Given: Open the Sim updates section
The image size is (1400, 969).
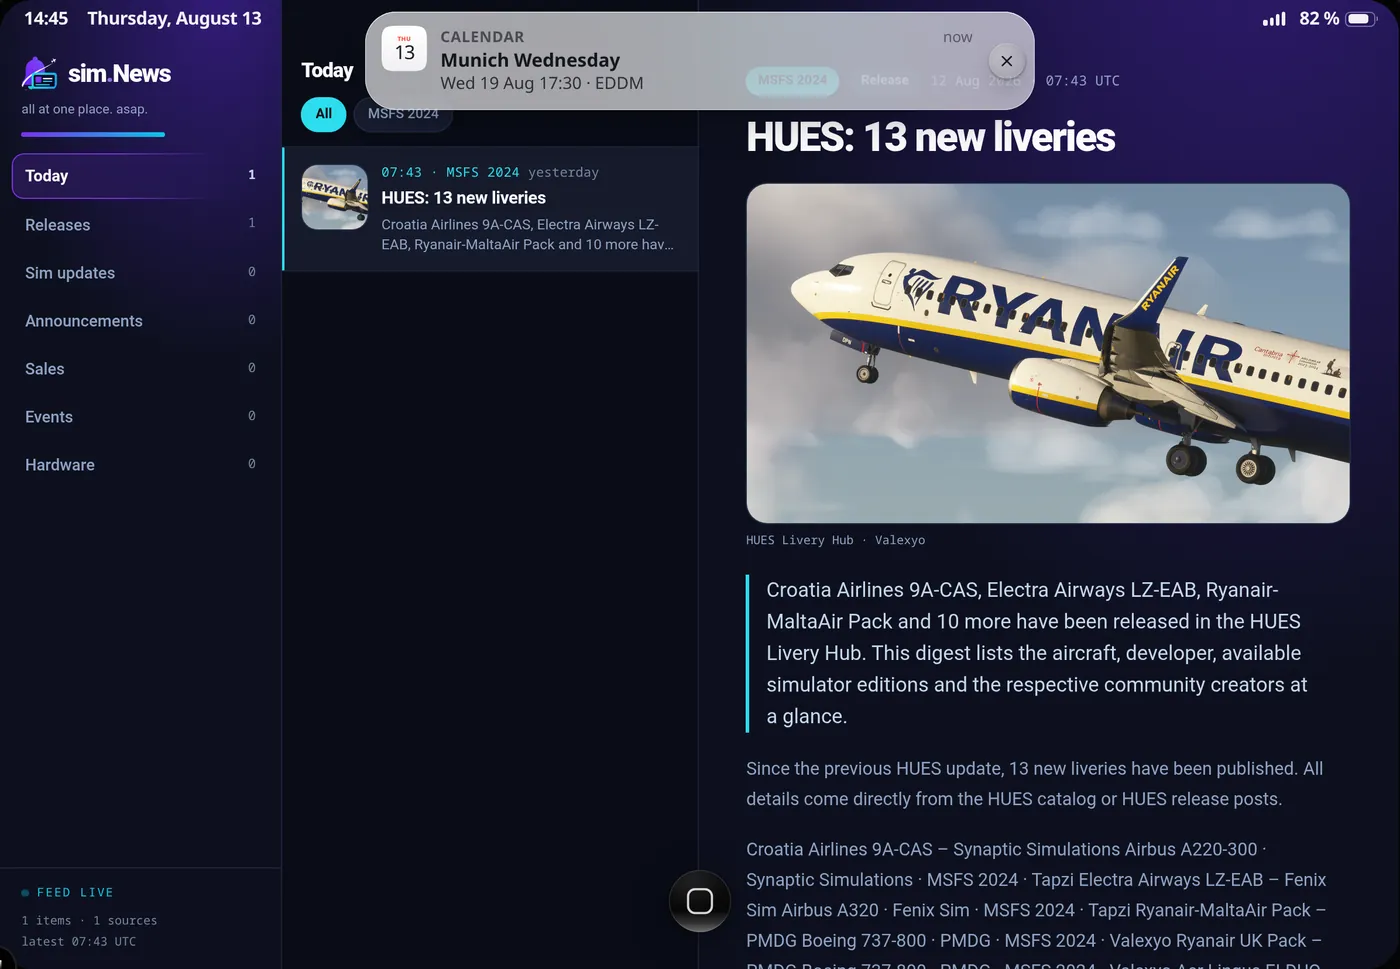Looking at the screenshot, I should point(141,273).
